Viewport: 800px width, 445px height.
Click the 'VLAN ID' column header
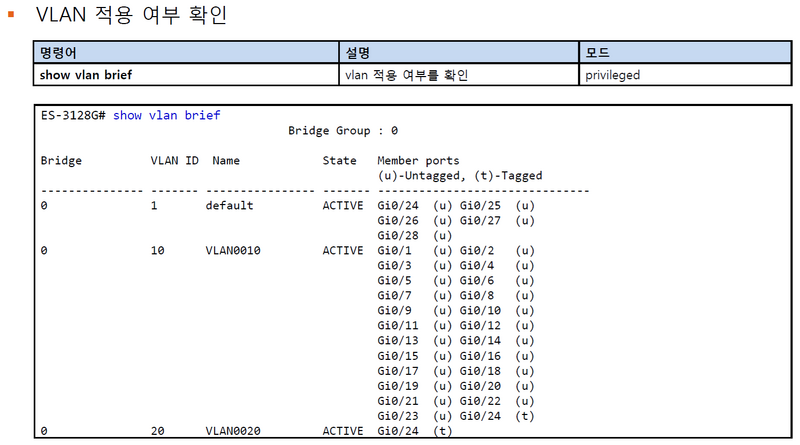coord(174,161)
